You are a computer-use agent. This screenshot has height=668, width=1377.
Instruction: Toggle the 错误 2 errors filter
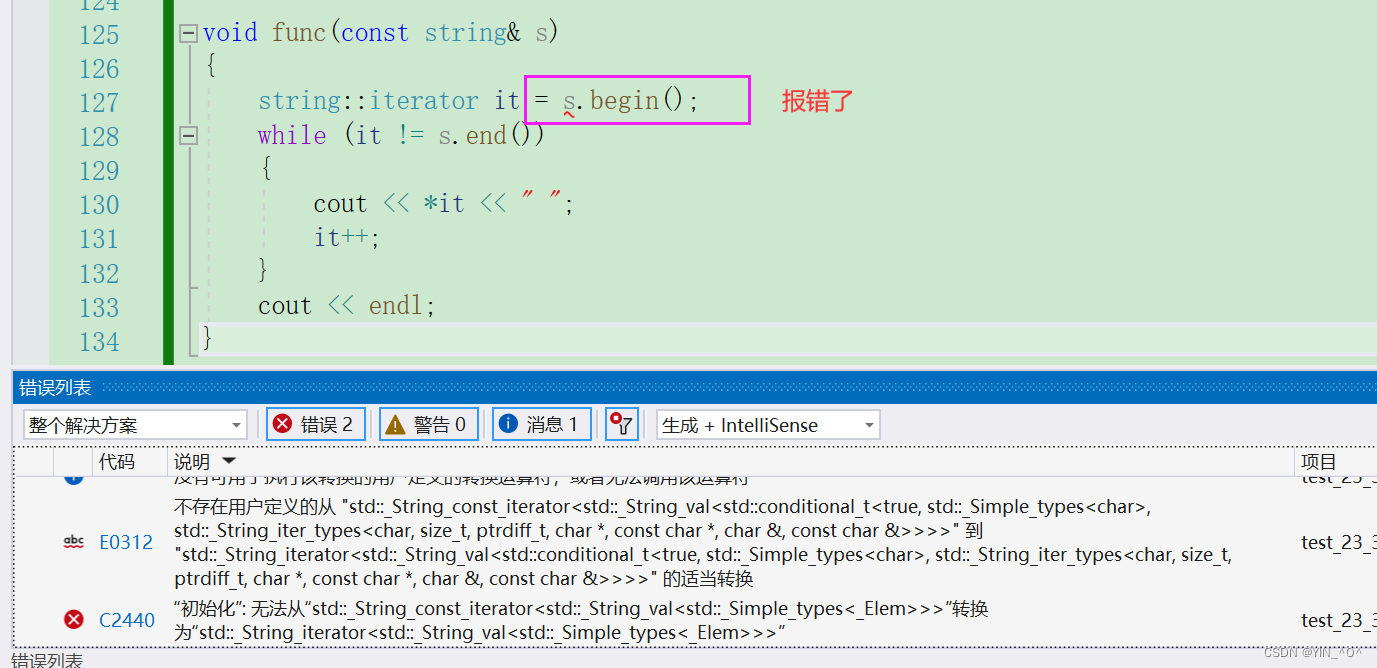tap(316, 424)
